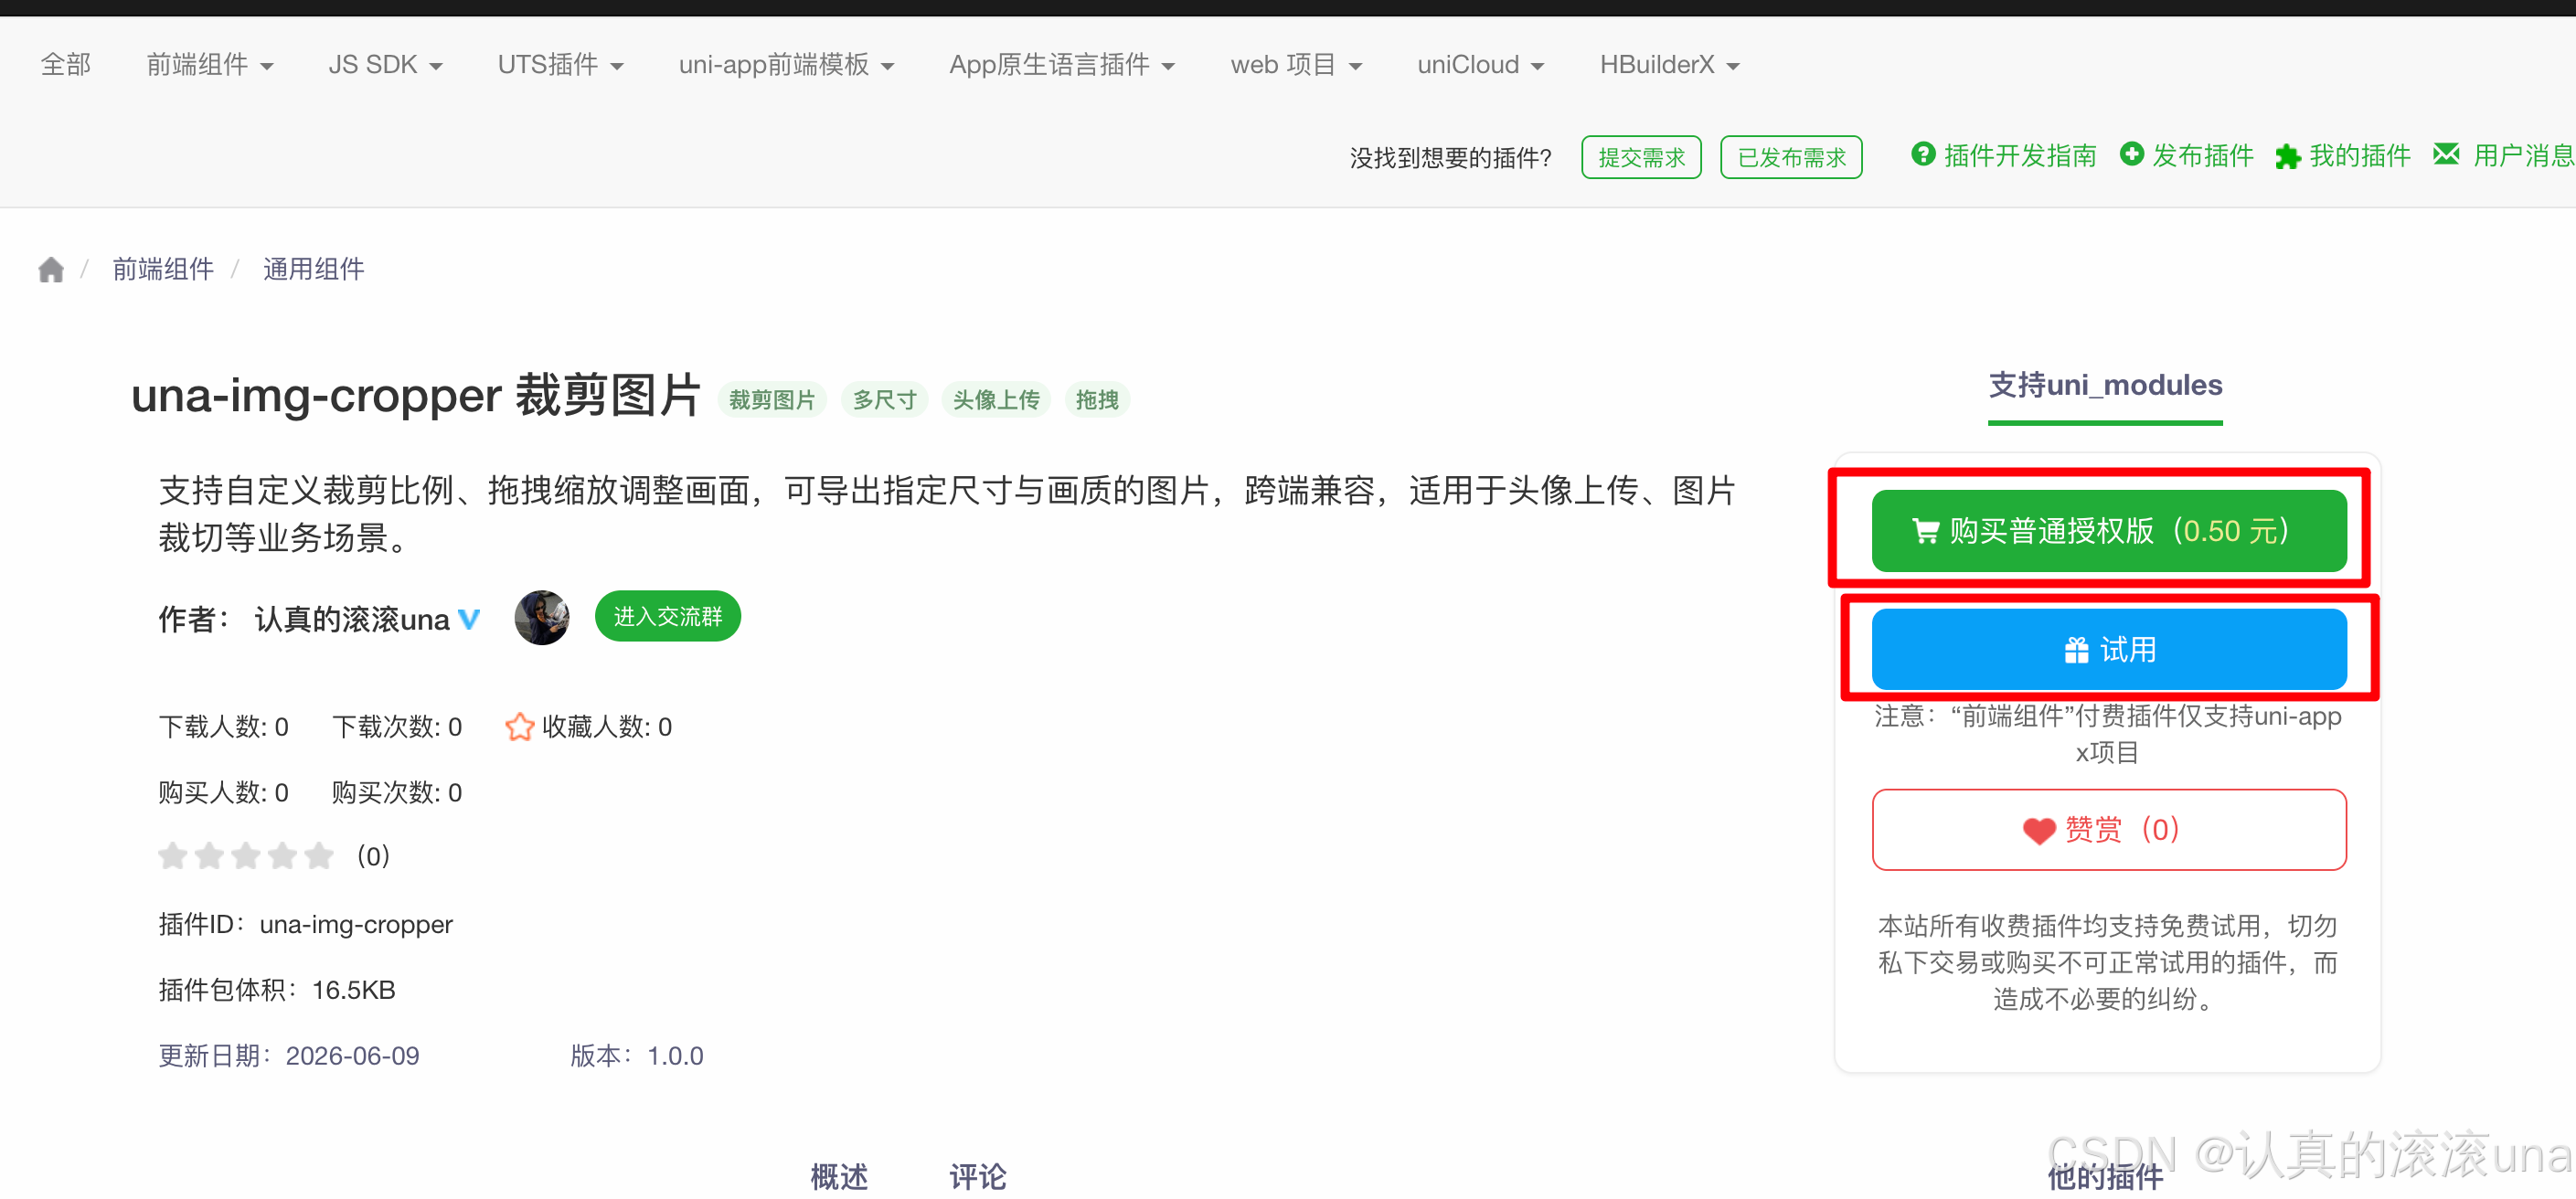This screenshot has width=2576, height=1199.
Task: Click the 裁剪图片 tag
Action: point(772,400)
